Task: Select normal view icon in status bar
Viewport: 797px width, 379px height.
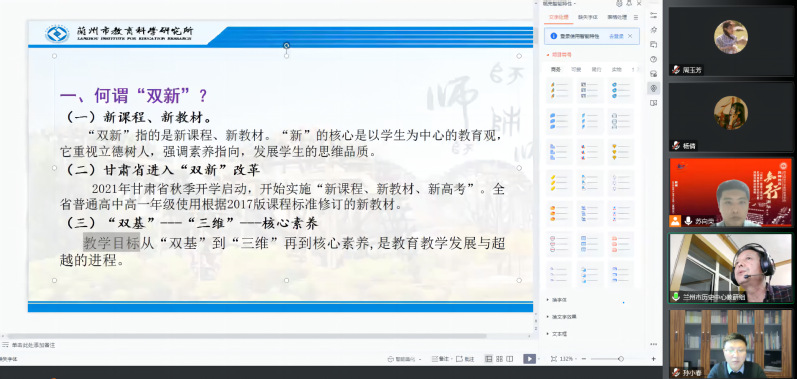Action: click(x=488, y=359)
